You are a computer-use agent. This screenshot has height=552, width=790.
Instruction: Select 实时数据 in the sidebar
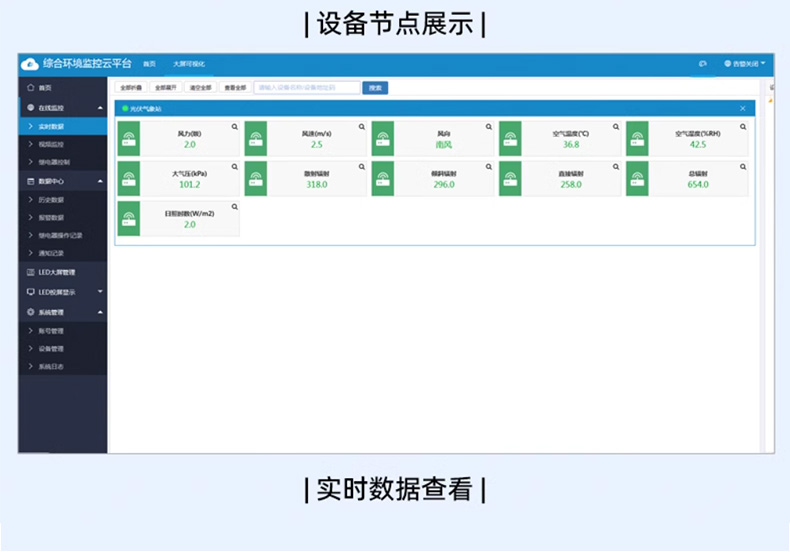pos(62,126)
